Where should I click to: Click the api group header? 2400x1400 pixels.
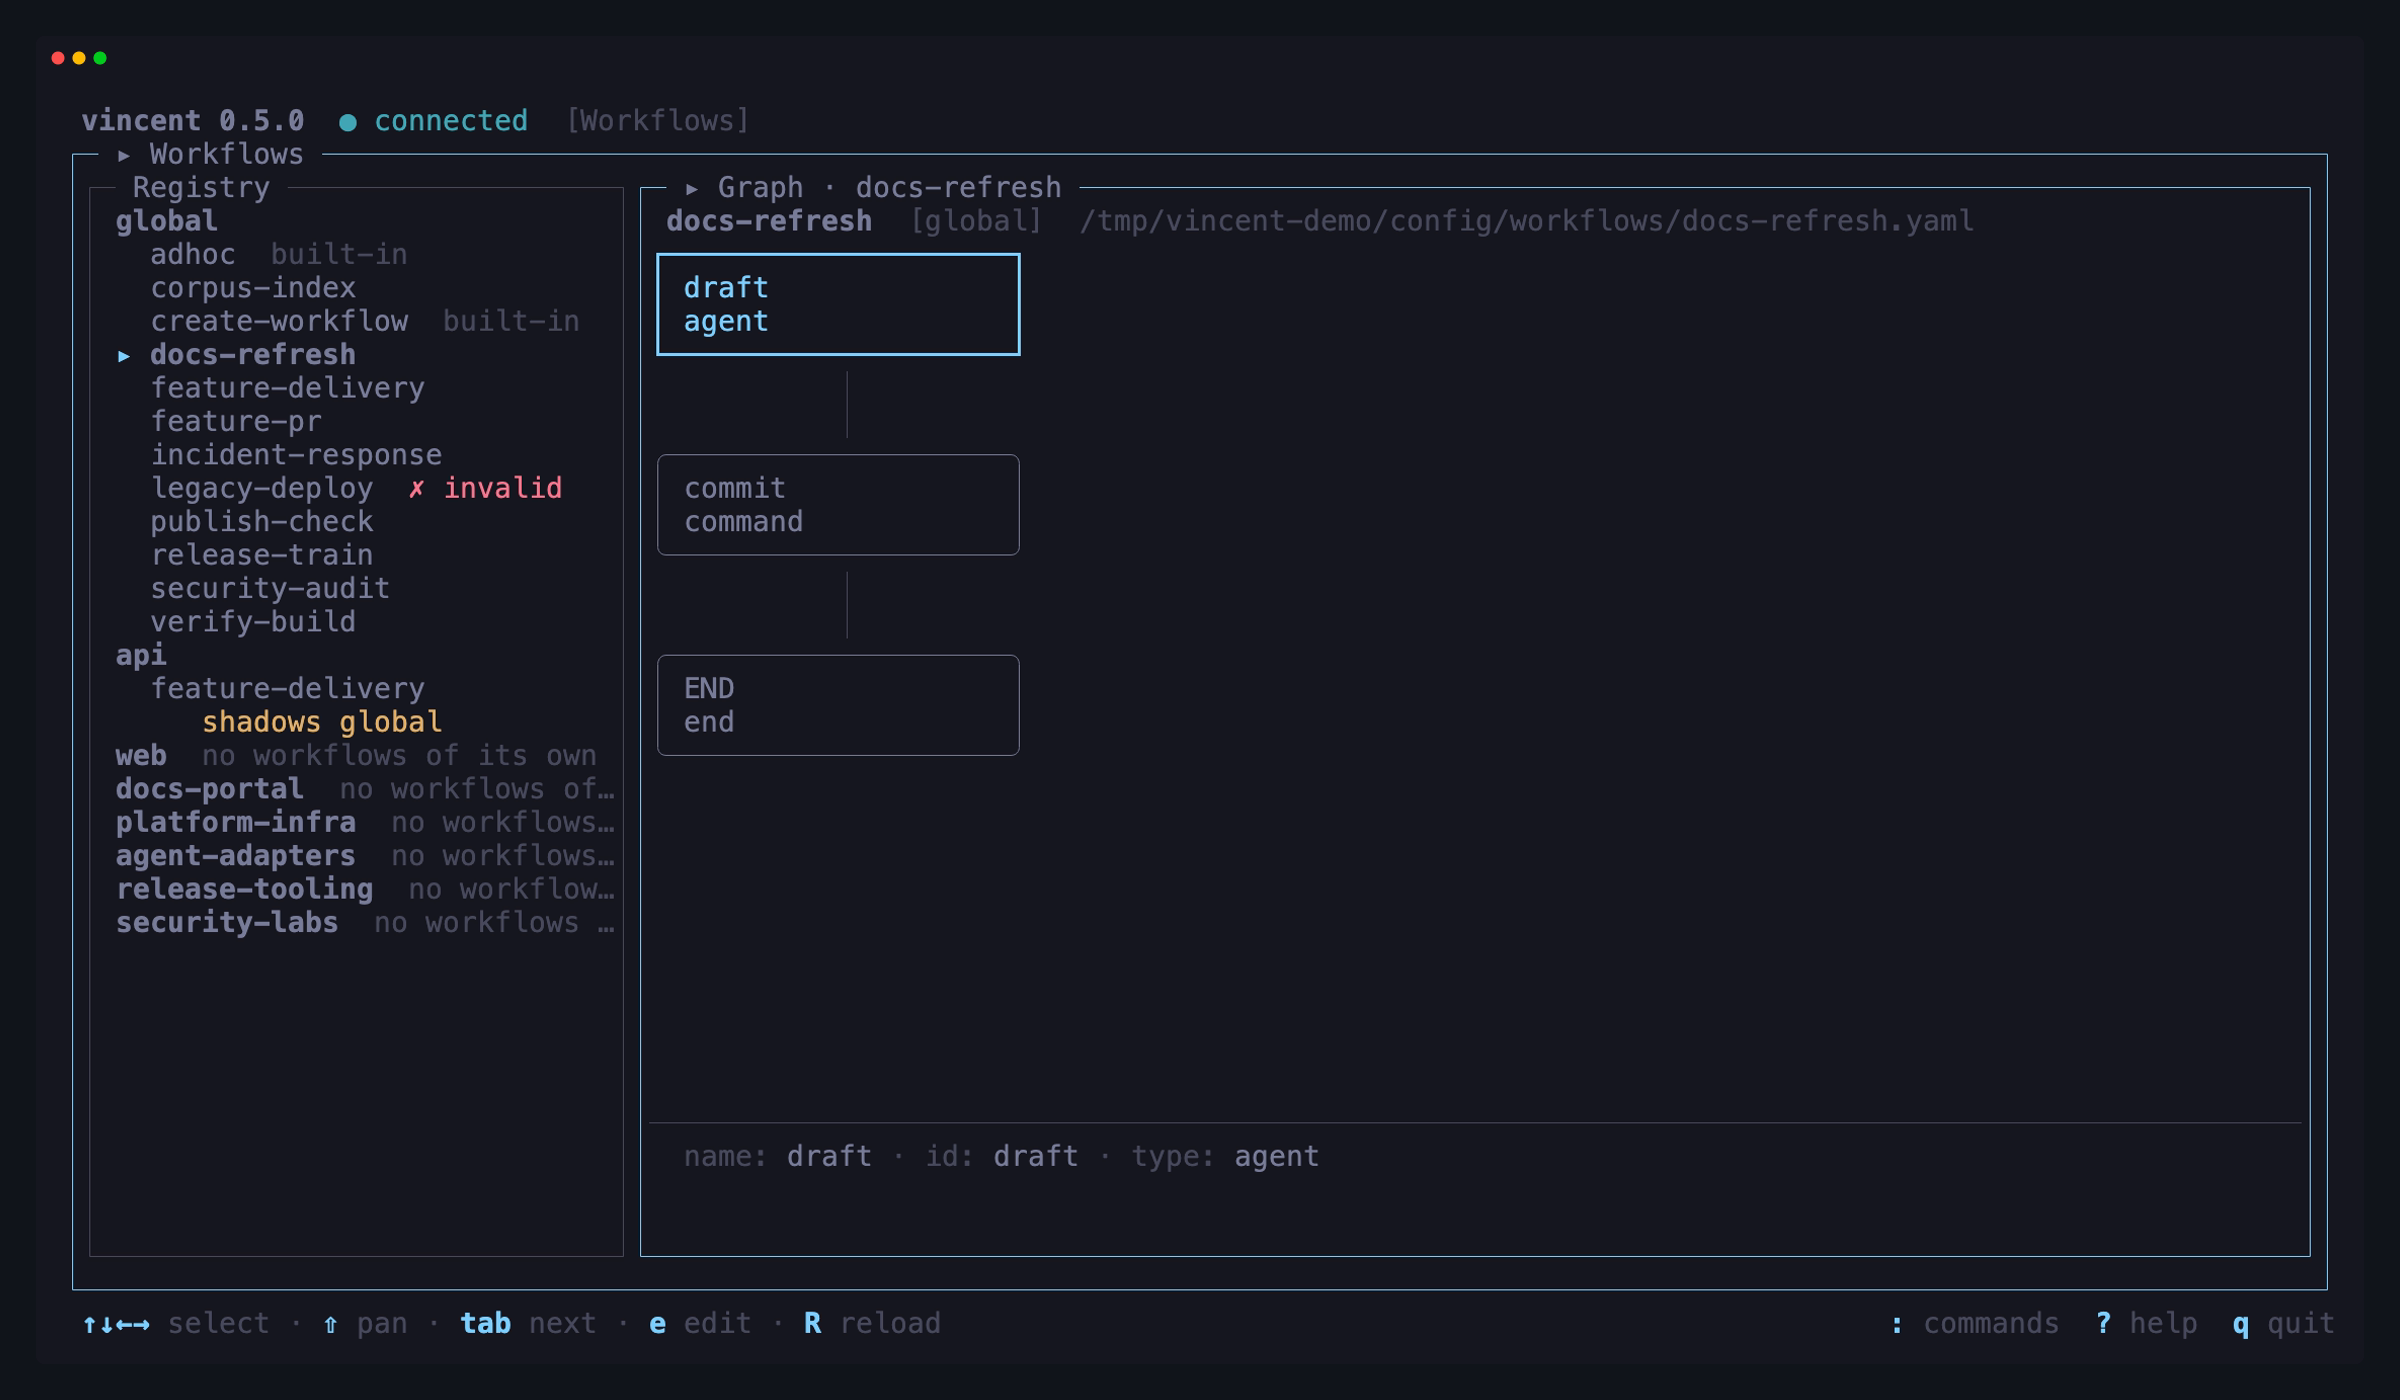tap(141, 655)
